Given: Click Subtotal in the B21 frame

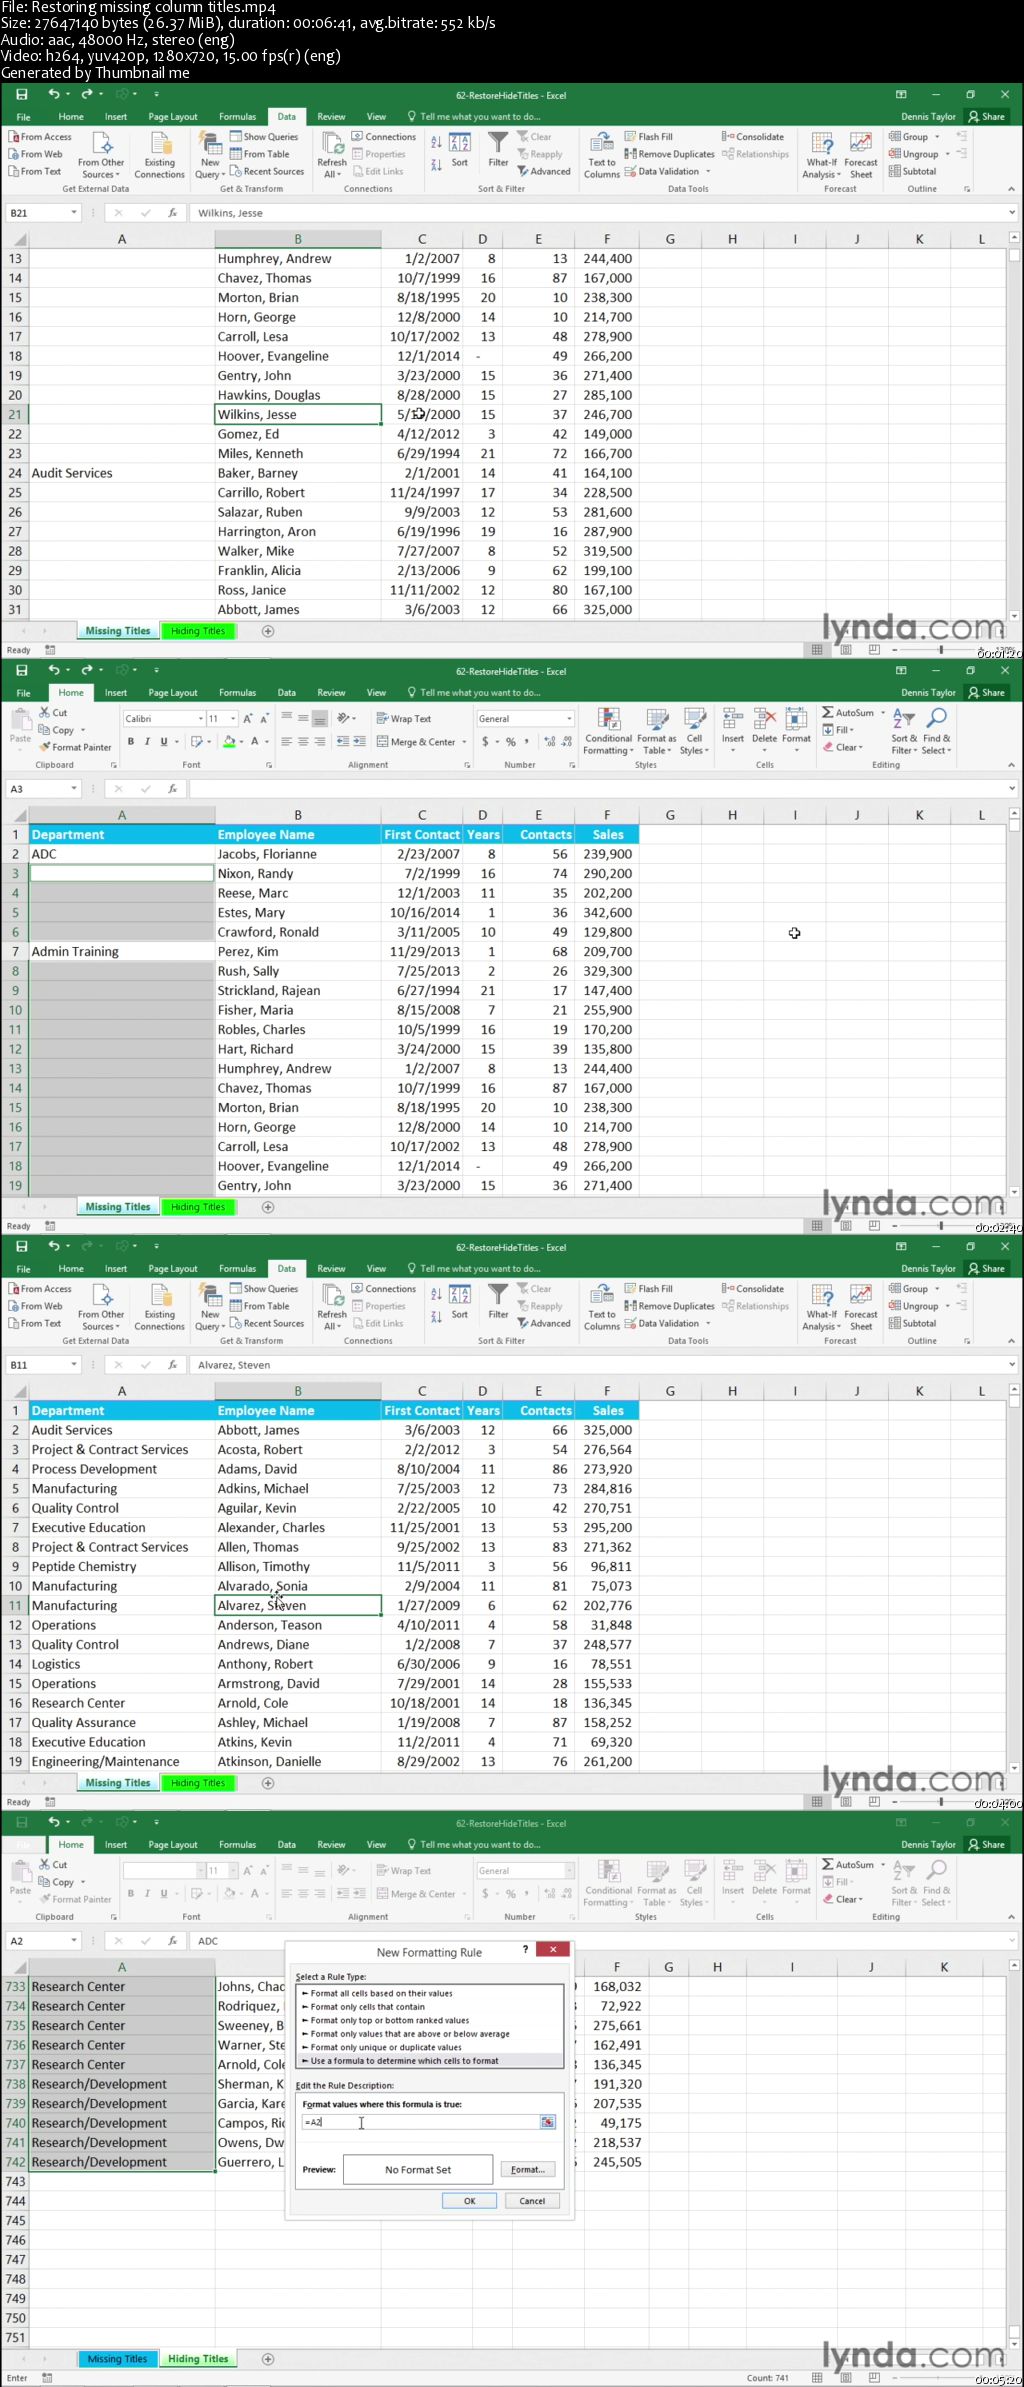Looking at the screenshot, I should 913,171.
